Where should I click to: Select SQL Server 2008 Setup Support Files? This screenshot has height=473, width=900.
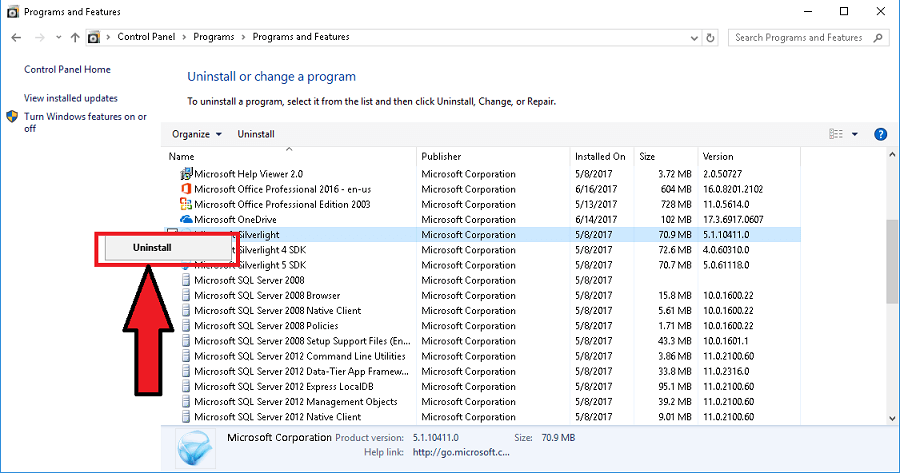point(482,341)
